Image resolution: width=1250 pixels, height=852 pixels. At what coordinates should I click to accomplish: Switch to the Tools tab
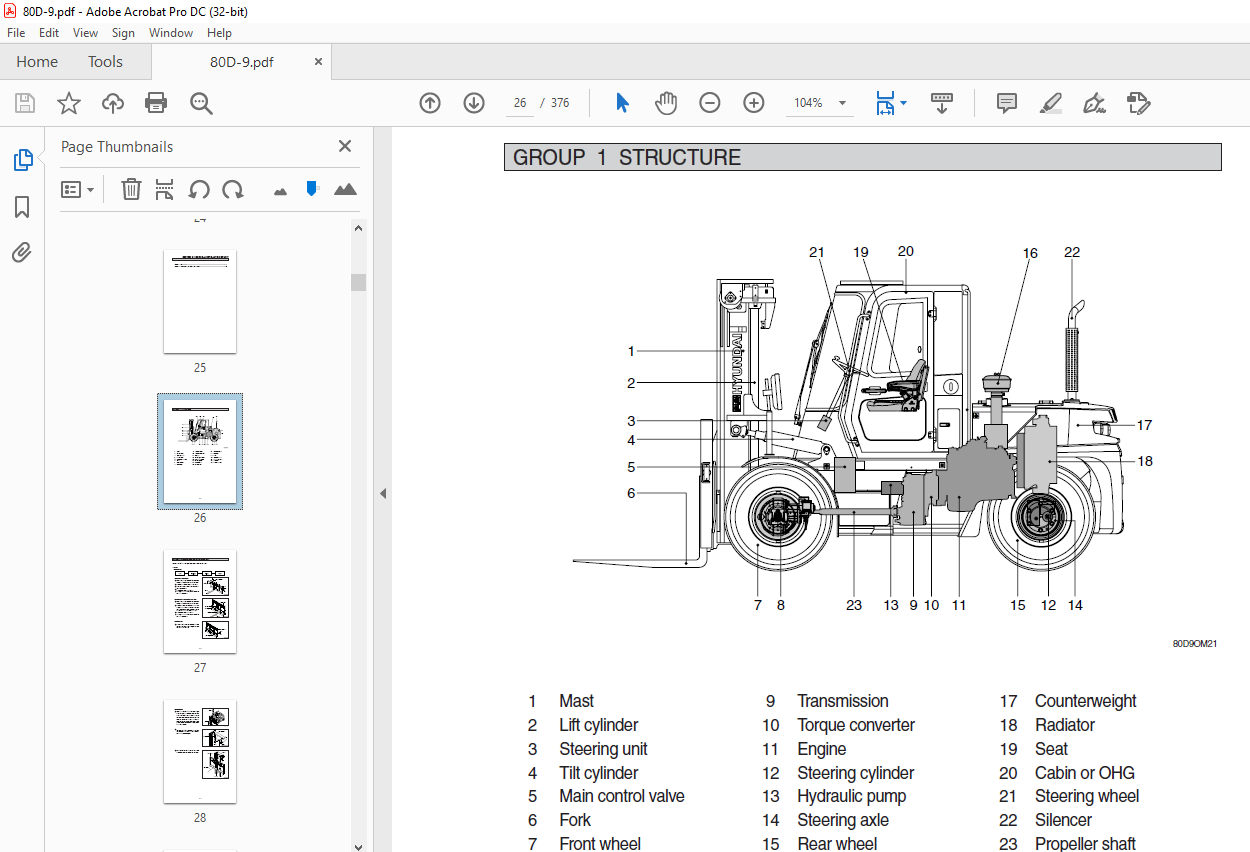click(x=105, y=62)
